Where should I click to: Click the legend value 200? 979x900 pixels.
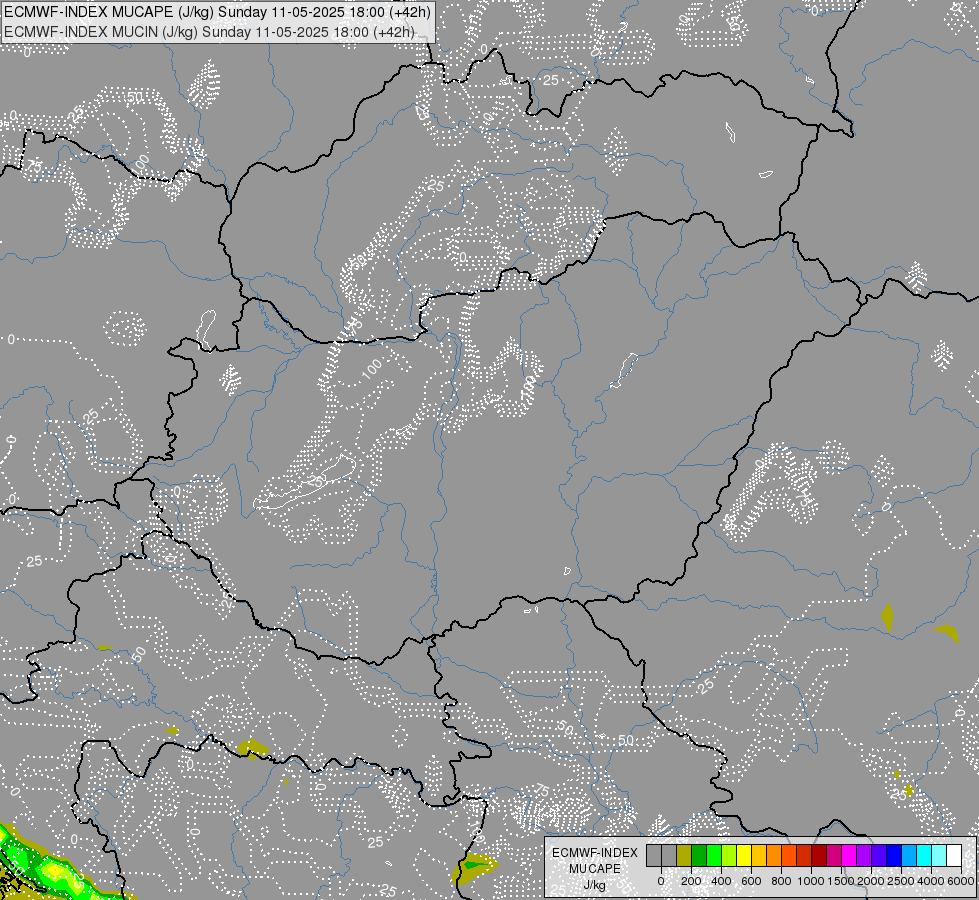tap(691, 881)
